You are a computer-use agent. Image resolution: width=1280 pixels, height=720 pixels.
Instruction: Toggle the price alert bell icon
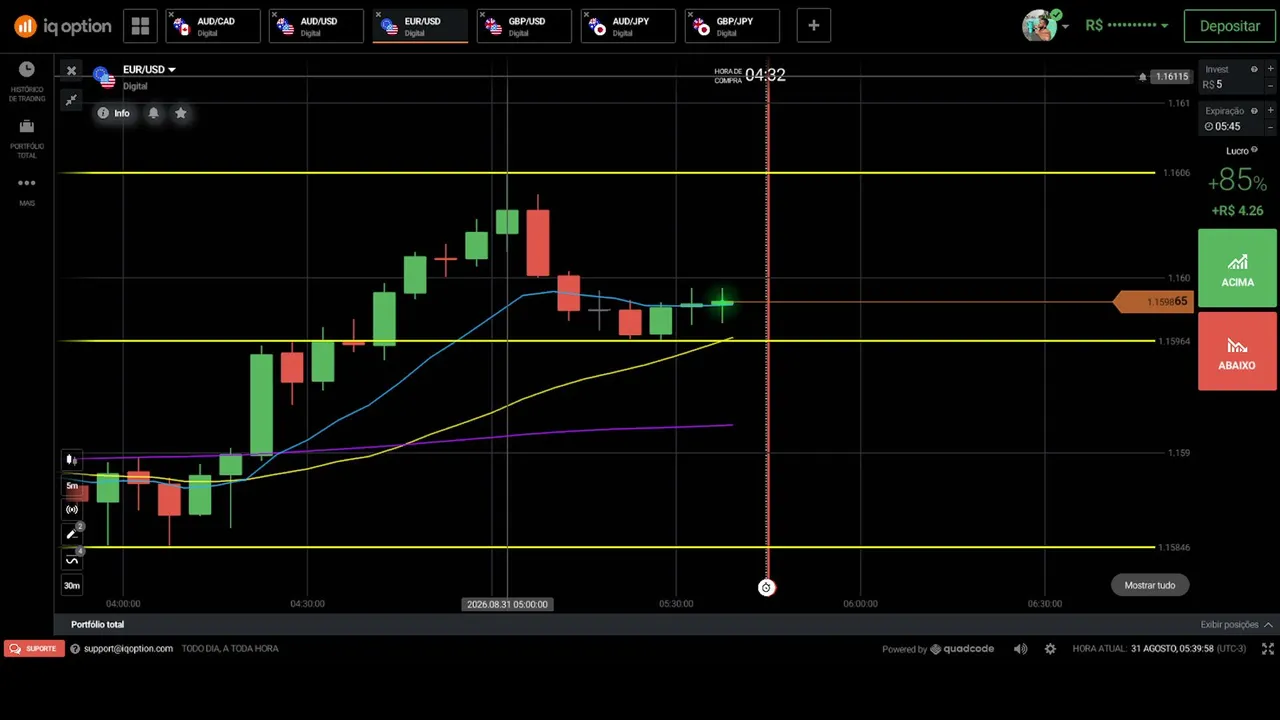pyautogui.click(x=154, y=113)
